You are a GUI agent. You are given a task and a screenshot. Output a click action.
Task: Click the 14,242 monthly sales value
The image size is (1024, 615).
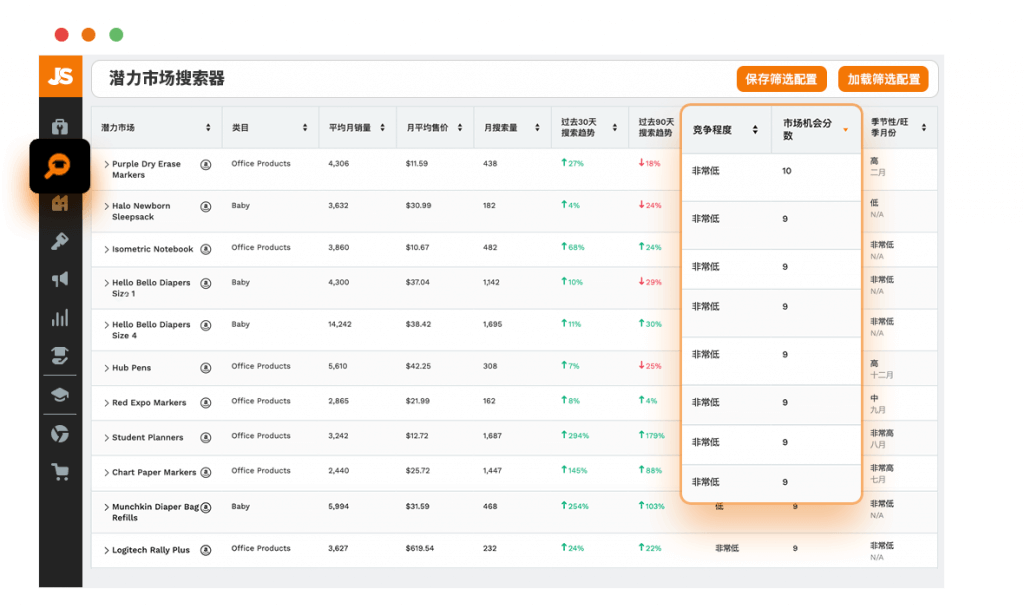click(x=340, y=324)
